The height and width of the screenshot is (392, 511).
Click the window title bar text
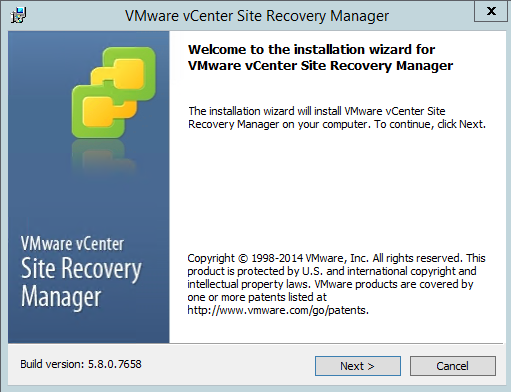(257, 16)
